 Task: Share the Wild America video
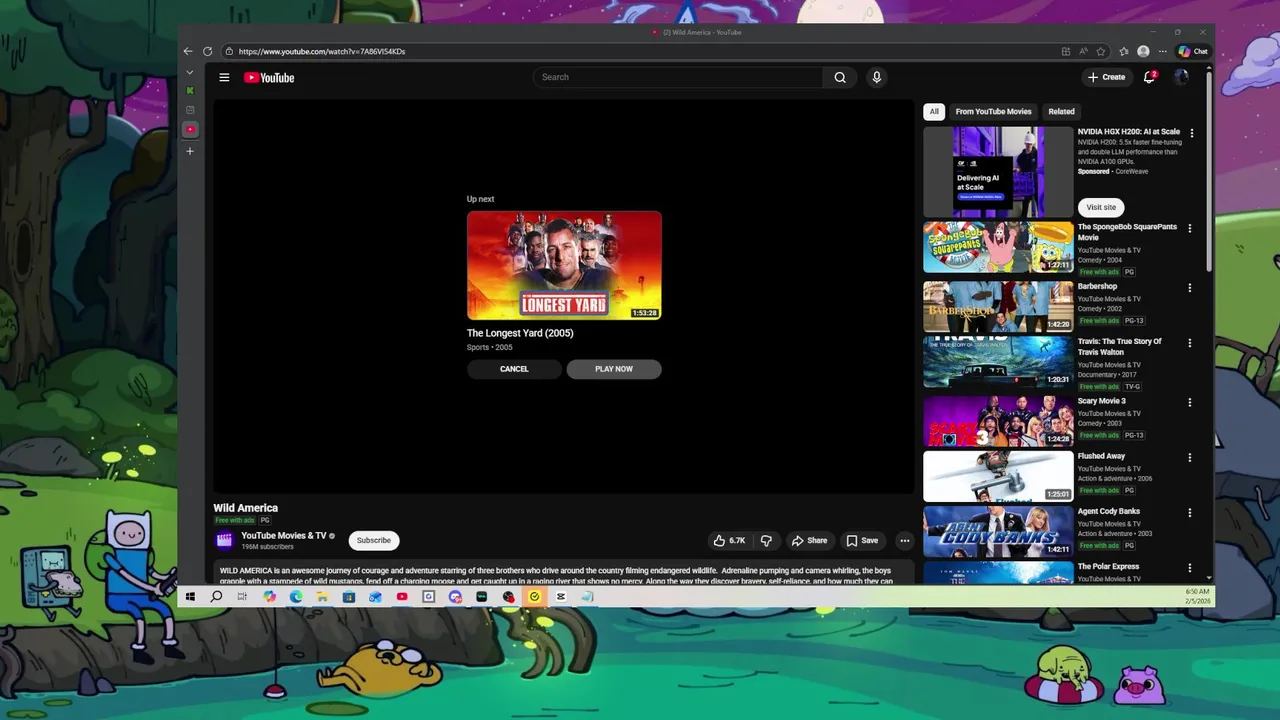(810, 540)
